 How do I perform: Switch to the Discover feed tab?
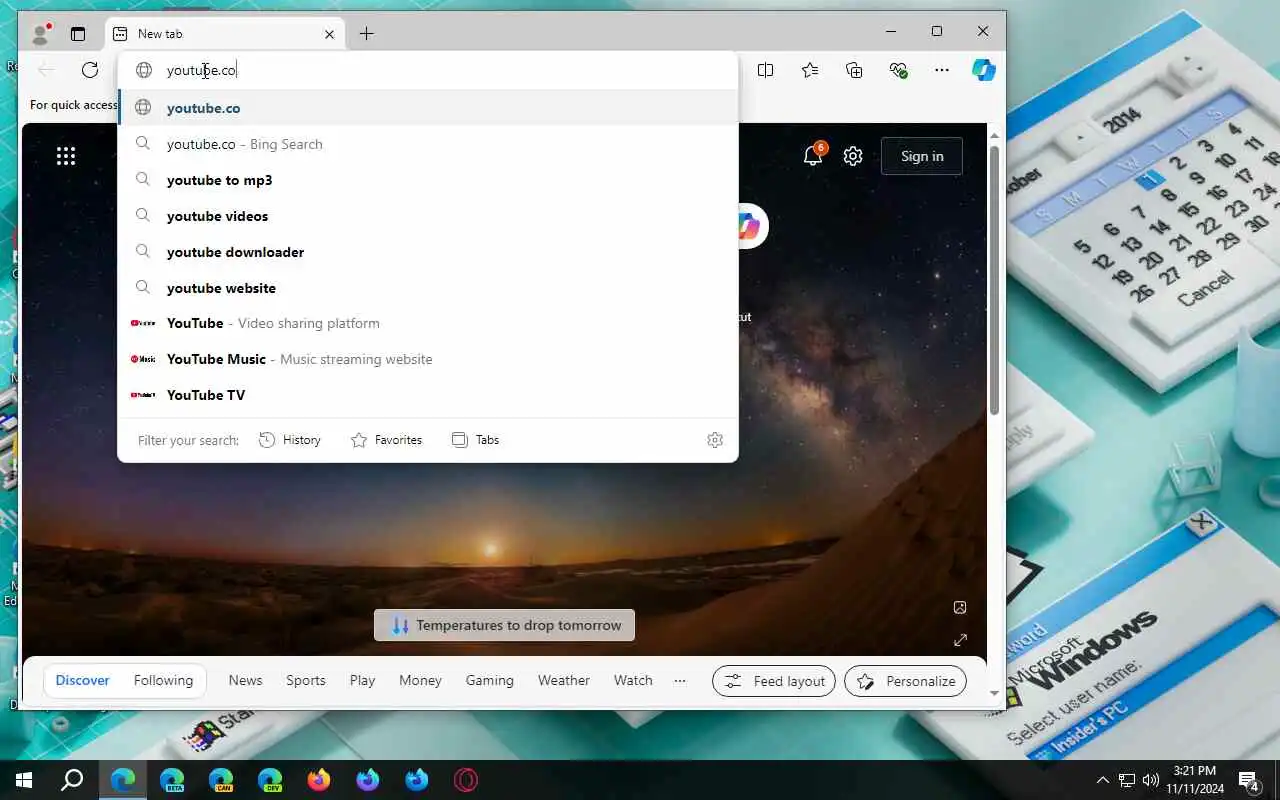[82, 680]
